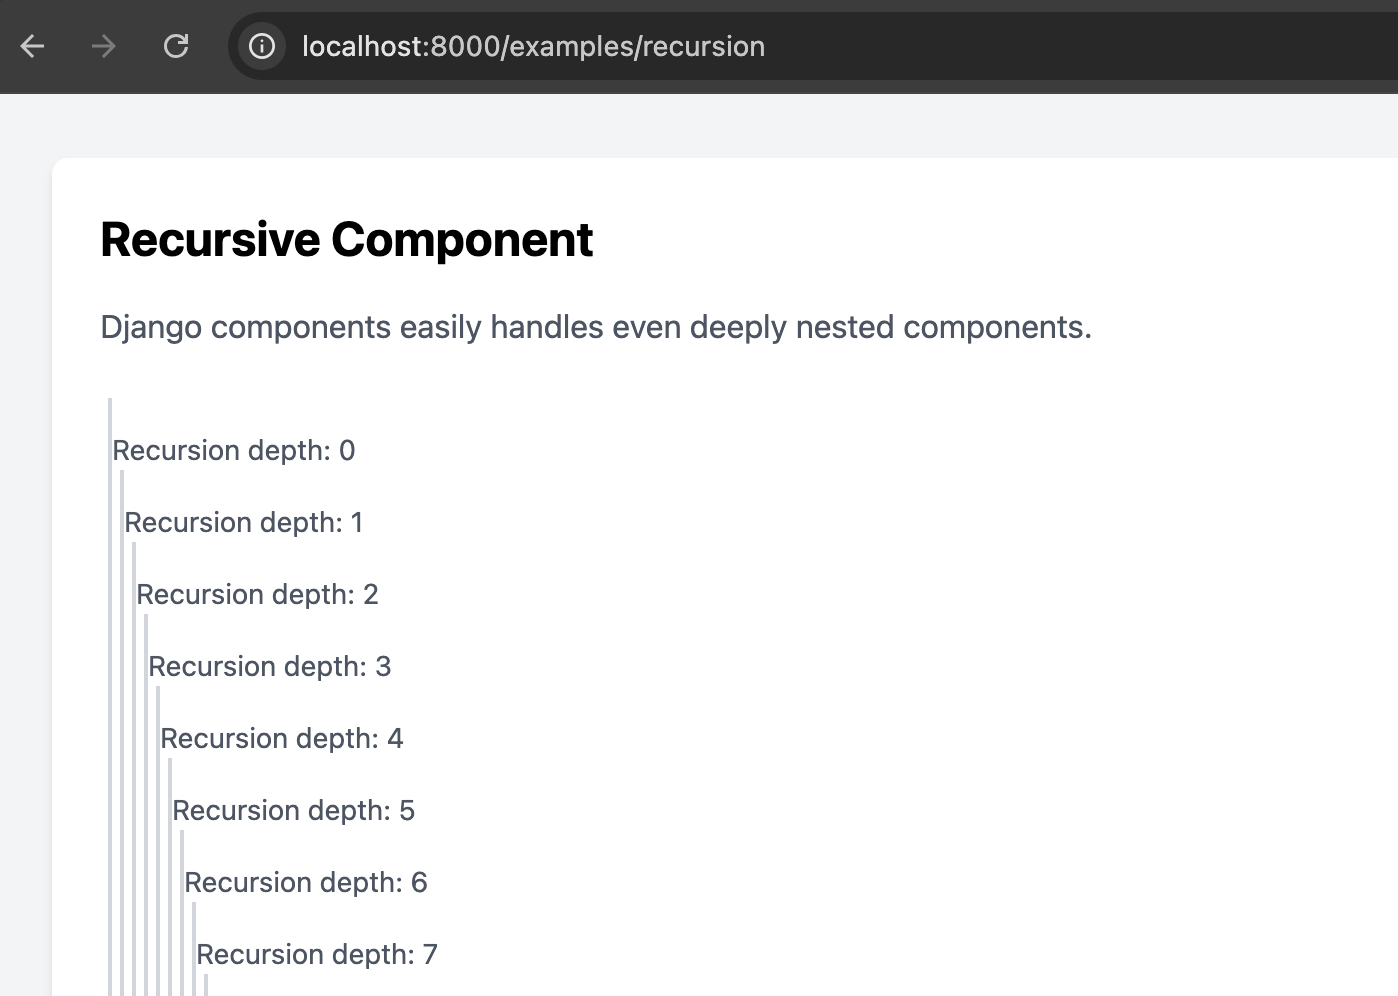Click the "Django components easily handles" description
Image resolution: width=1398 pixels, height=996 pixels.
[x=596, y=327]
